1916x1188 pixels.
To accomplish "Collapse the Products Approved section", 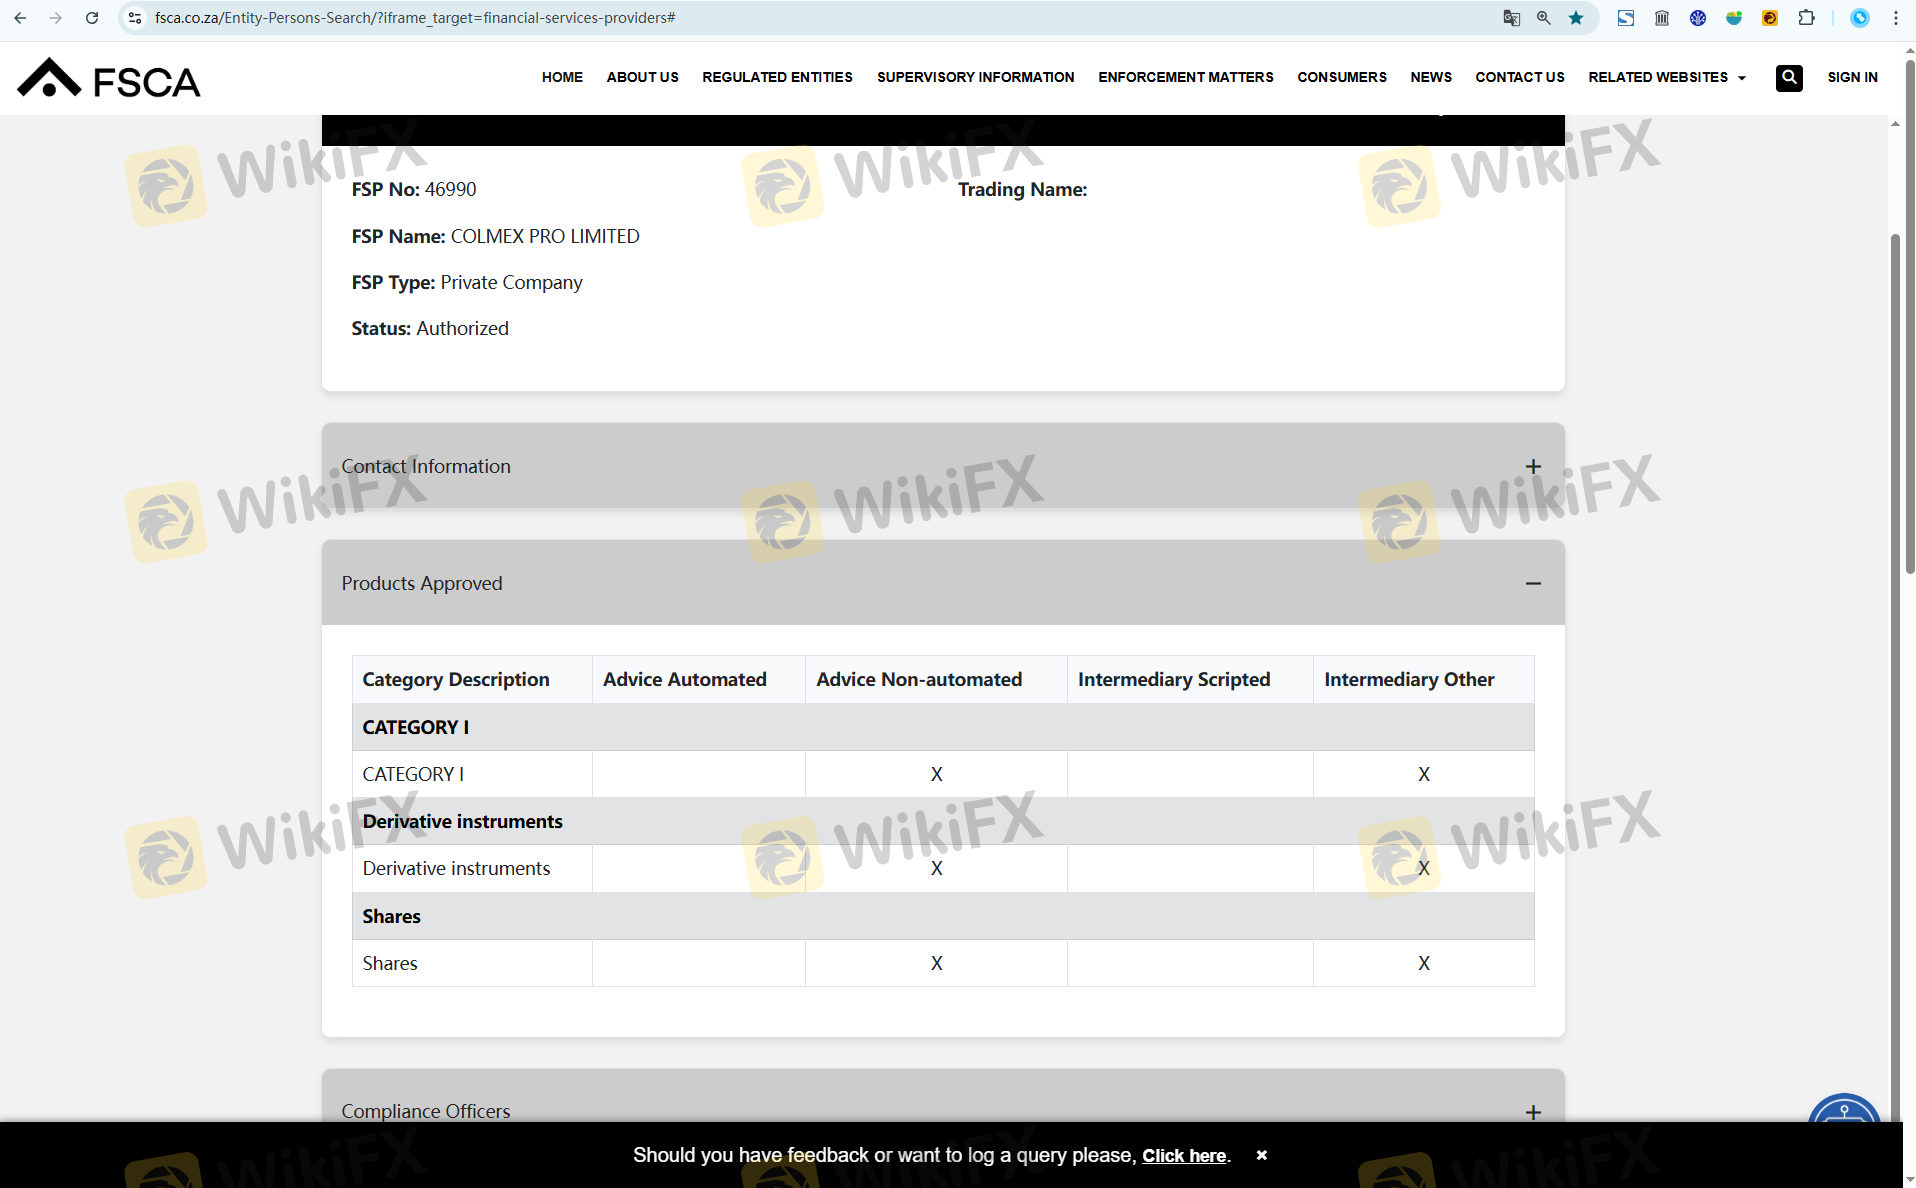I will tap(1532, 584).
